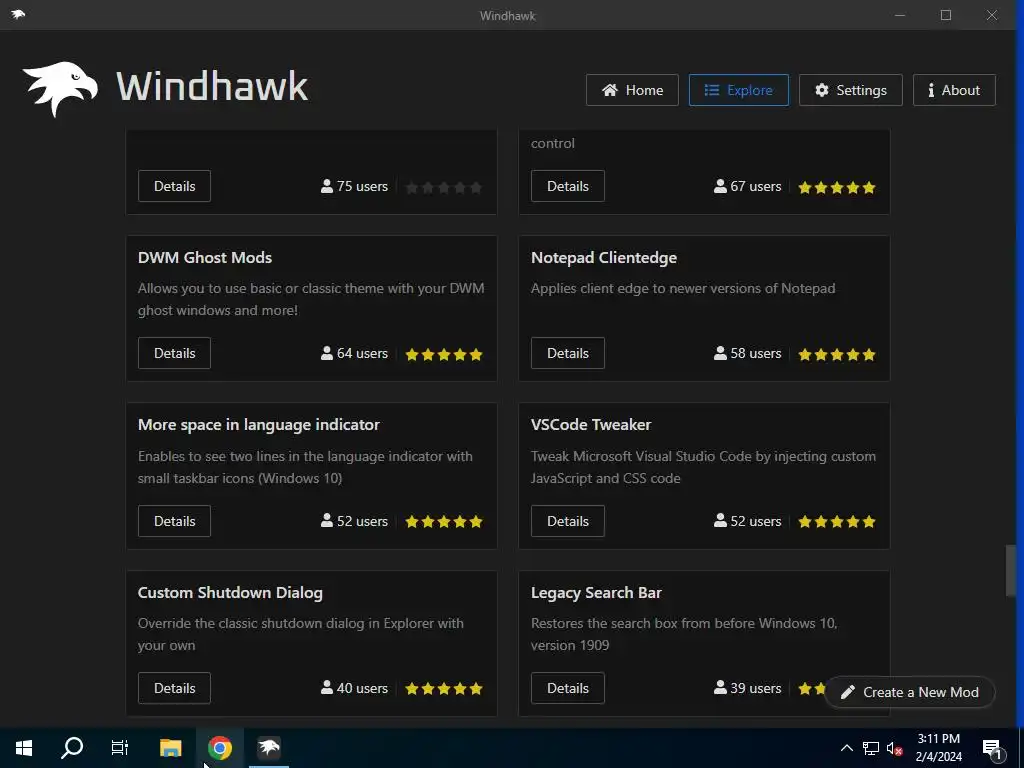Open File Explorer from the taskbar
The height and width of the screenshot is (768, 1024).
coord(170,748)
